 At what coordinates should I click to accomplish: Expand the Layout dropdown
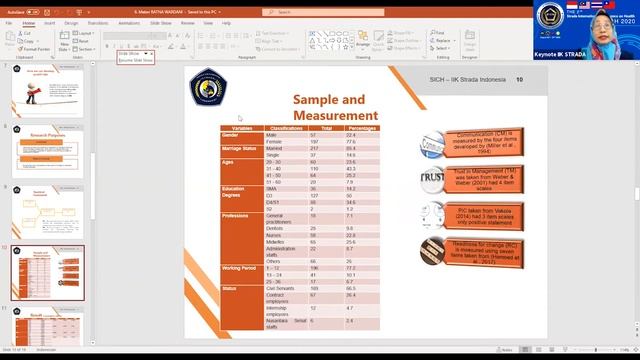click(83, 33)
